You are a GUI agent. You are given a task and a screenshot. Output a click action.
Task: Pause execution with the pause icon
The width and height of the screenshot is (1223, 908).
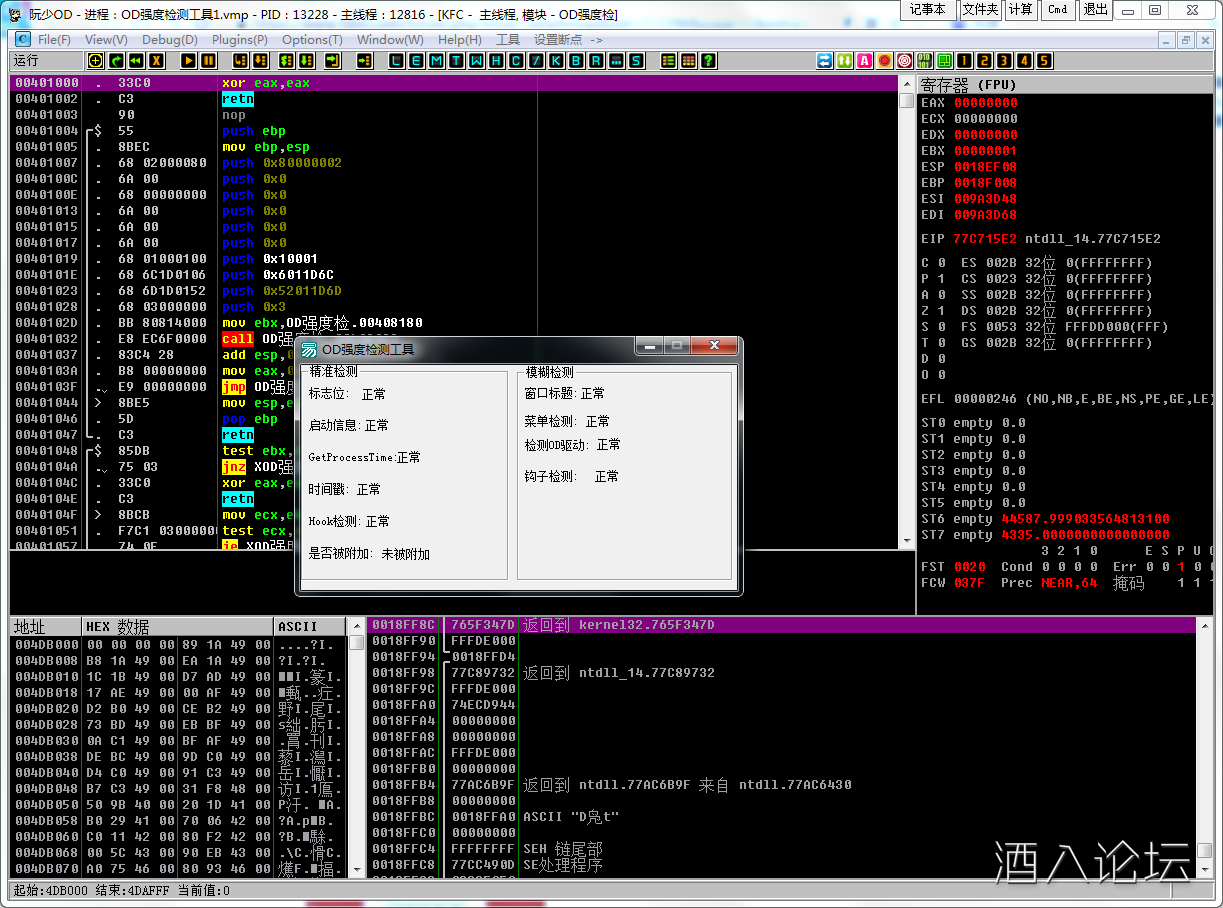208,61
